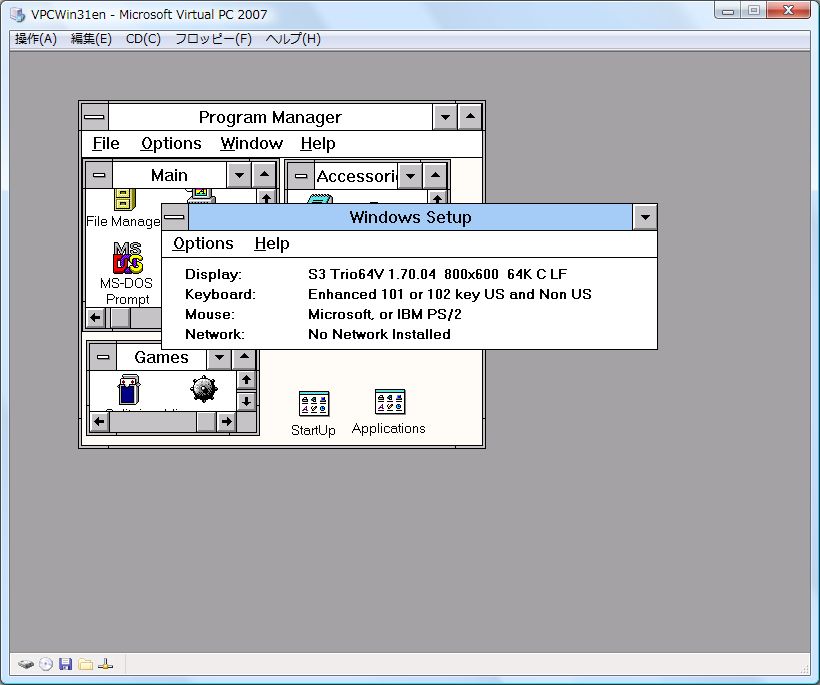Open the Options menu in Windows Setup
The height and width of the screenshot is (685, 820).
(x=203, y=244)
